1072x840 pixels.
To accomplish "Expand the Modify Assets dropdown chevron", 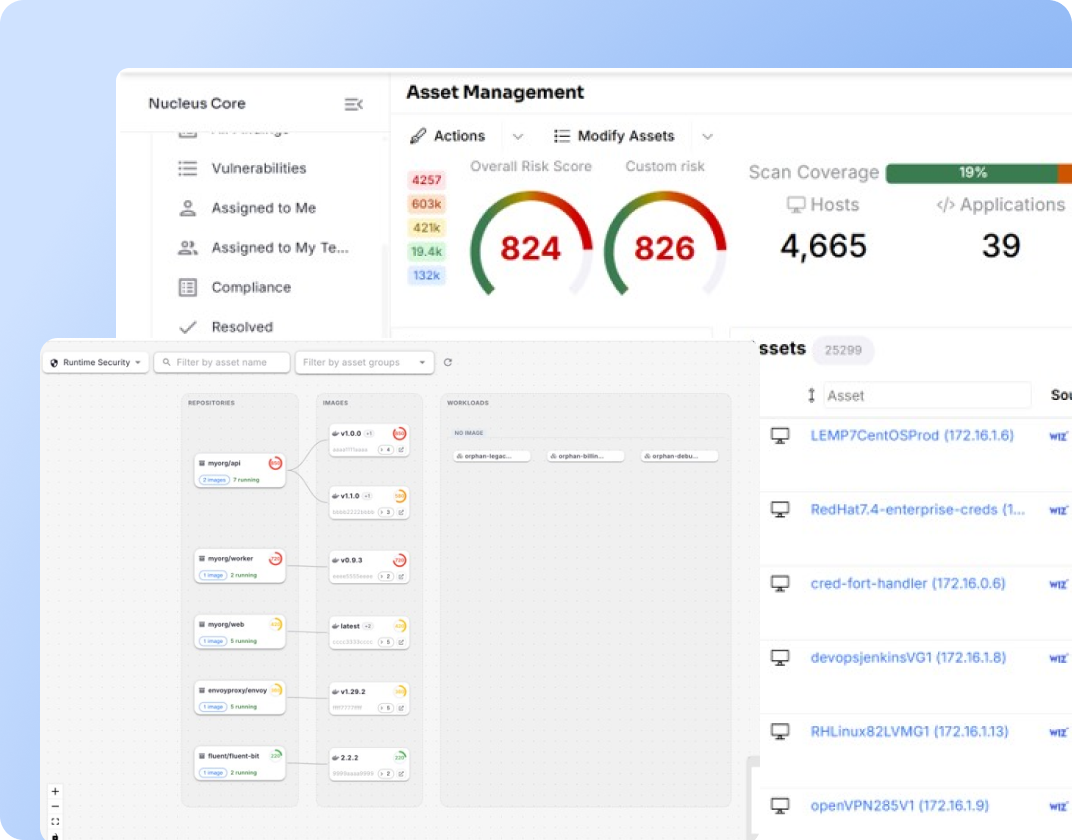I will [707, 137].
